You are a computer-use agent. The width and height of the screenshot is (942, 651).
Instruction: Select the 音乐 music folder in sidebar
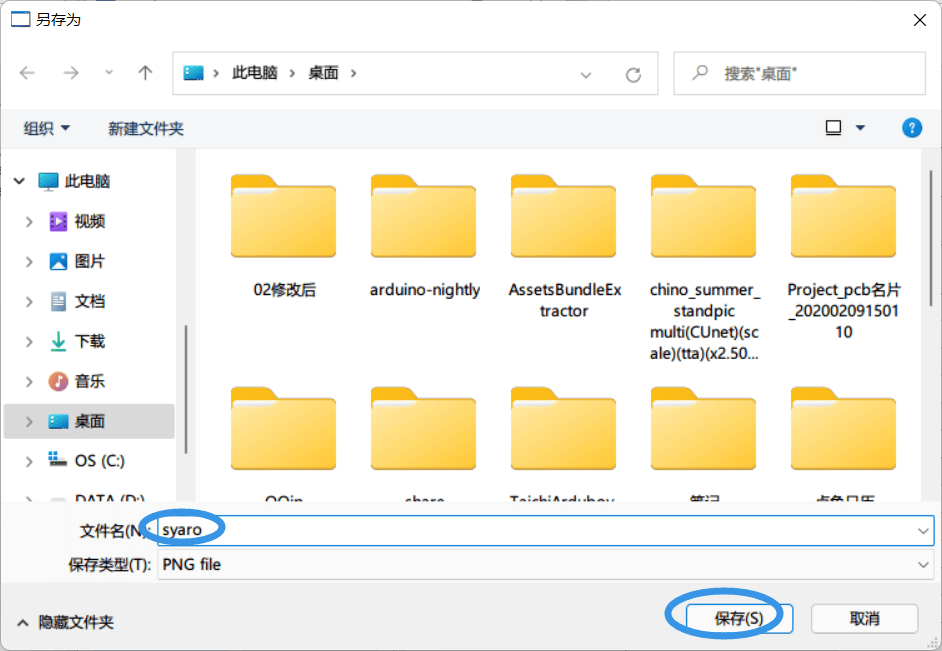coord(89,381)
